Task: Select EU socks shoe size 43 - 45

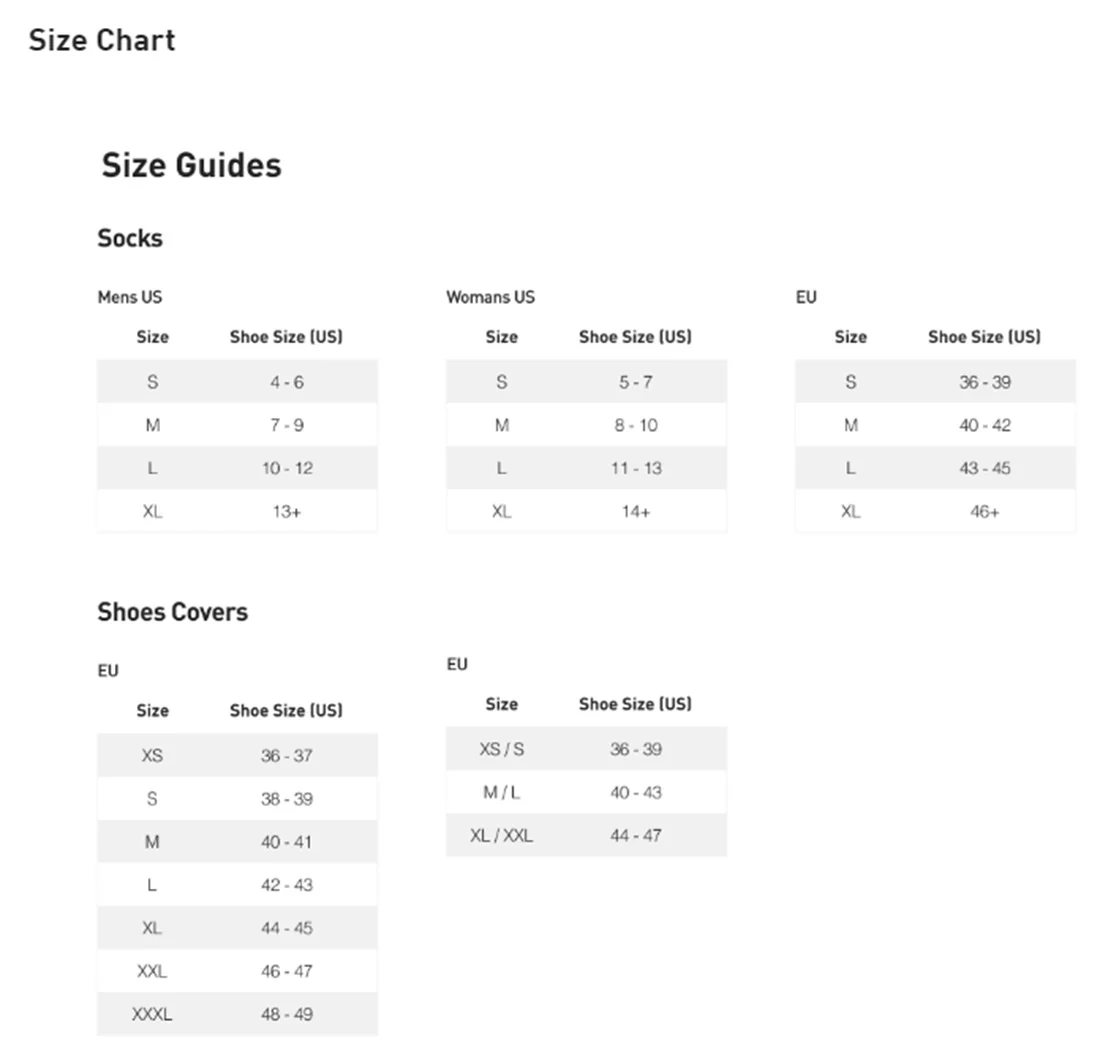Action: [x=984, y=468]
